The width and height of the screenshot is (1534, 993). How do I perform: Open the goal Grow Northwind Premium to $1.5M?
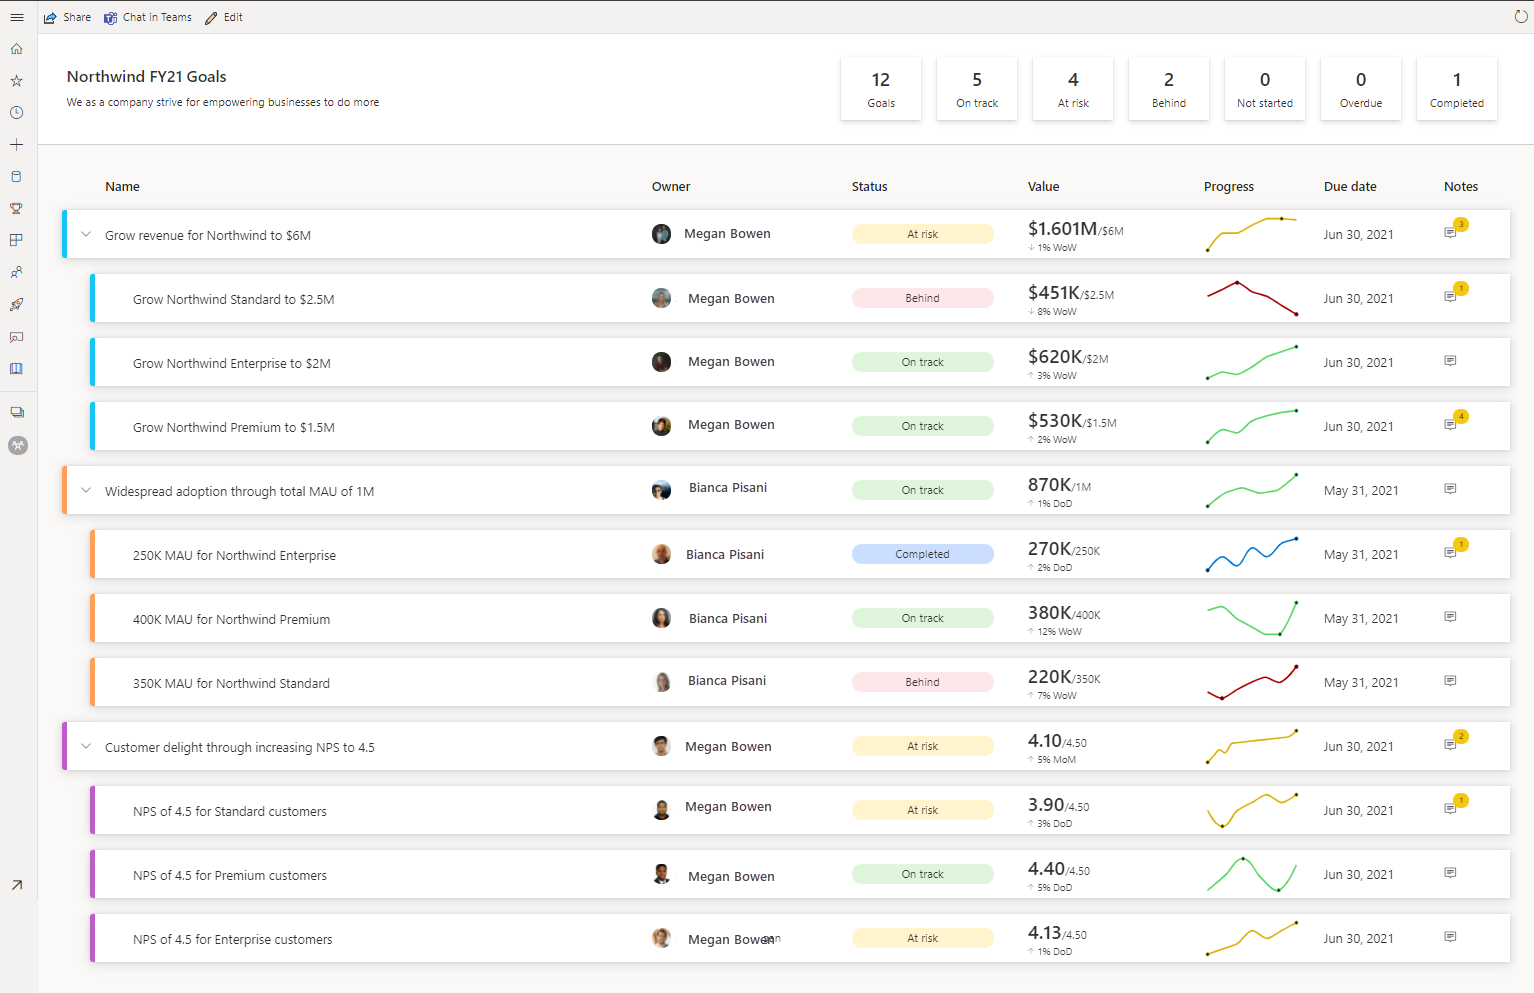coord(234,427)
